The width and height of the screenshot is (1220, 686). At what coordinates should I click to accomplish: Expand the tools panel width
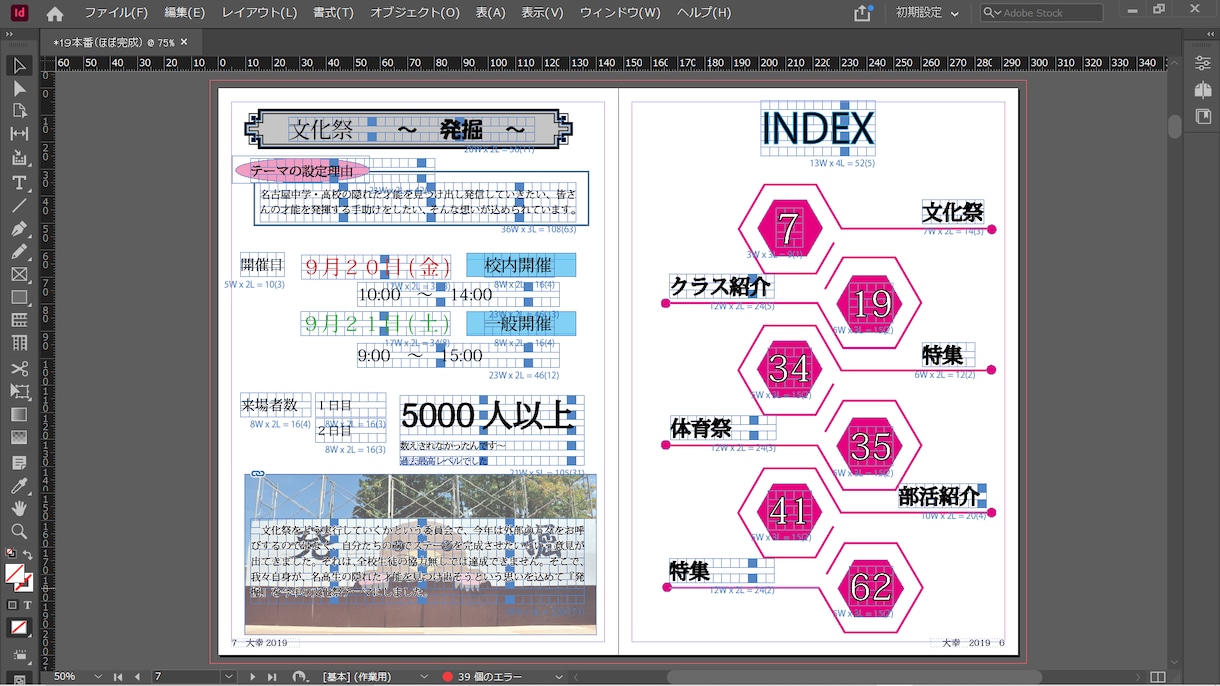click(x=10, y=33)
